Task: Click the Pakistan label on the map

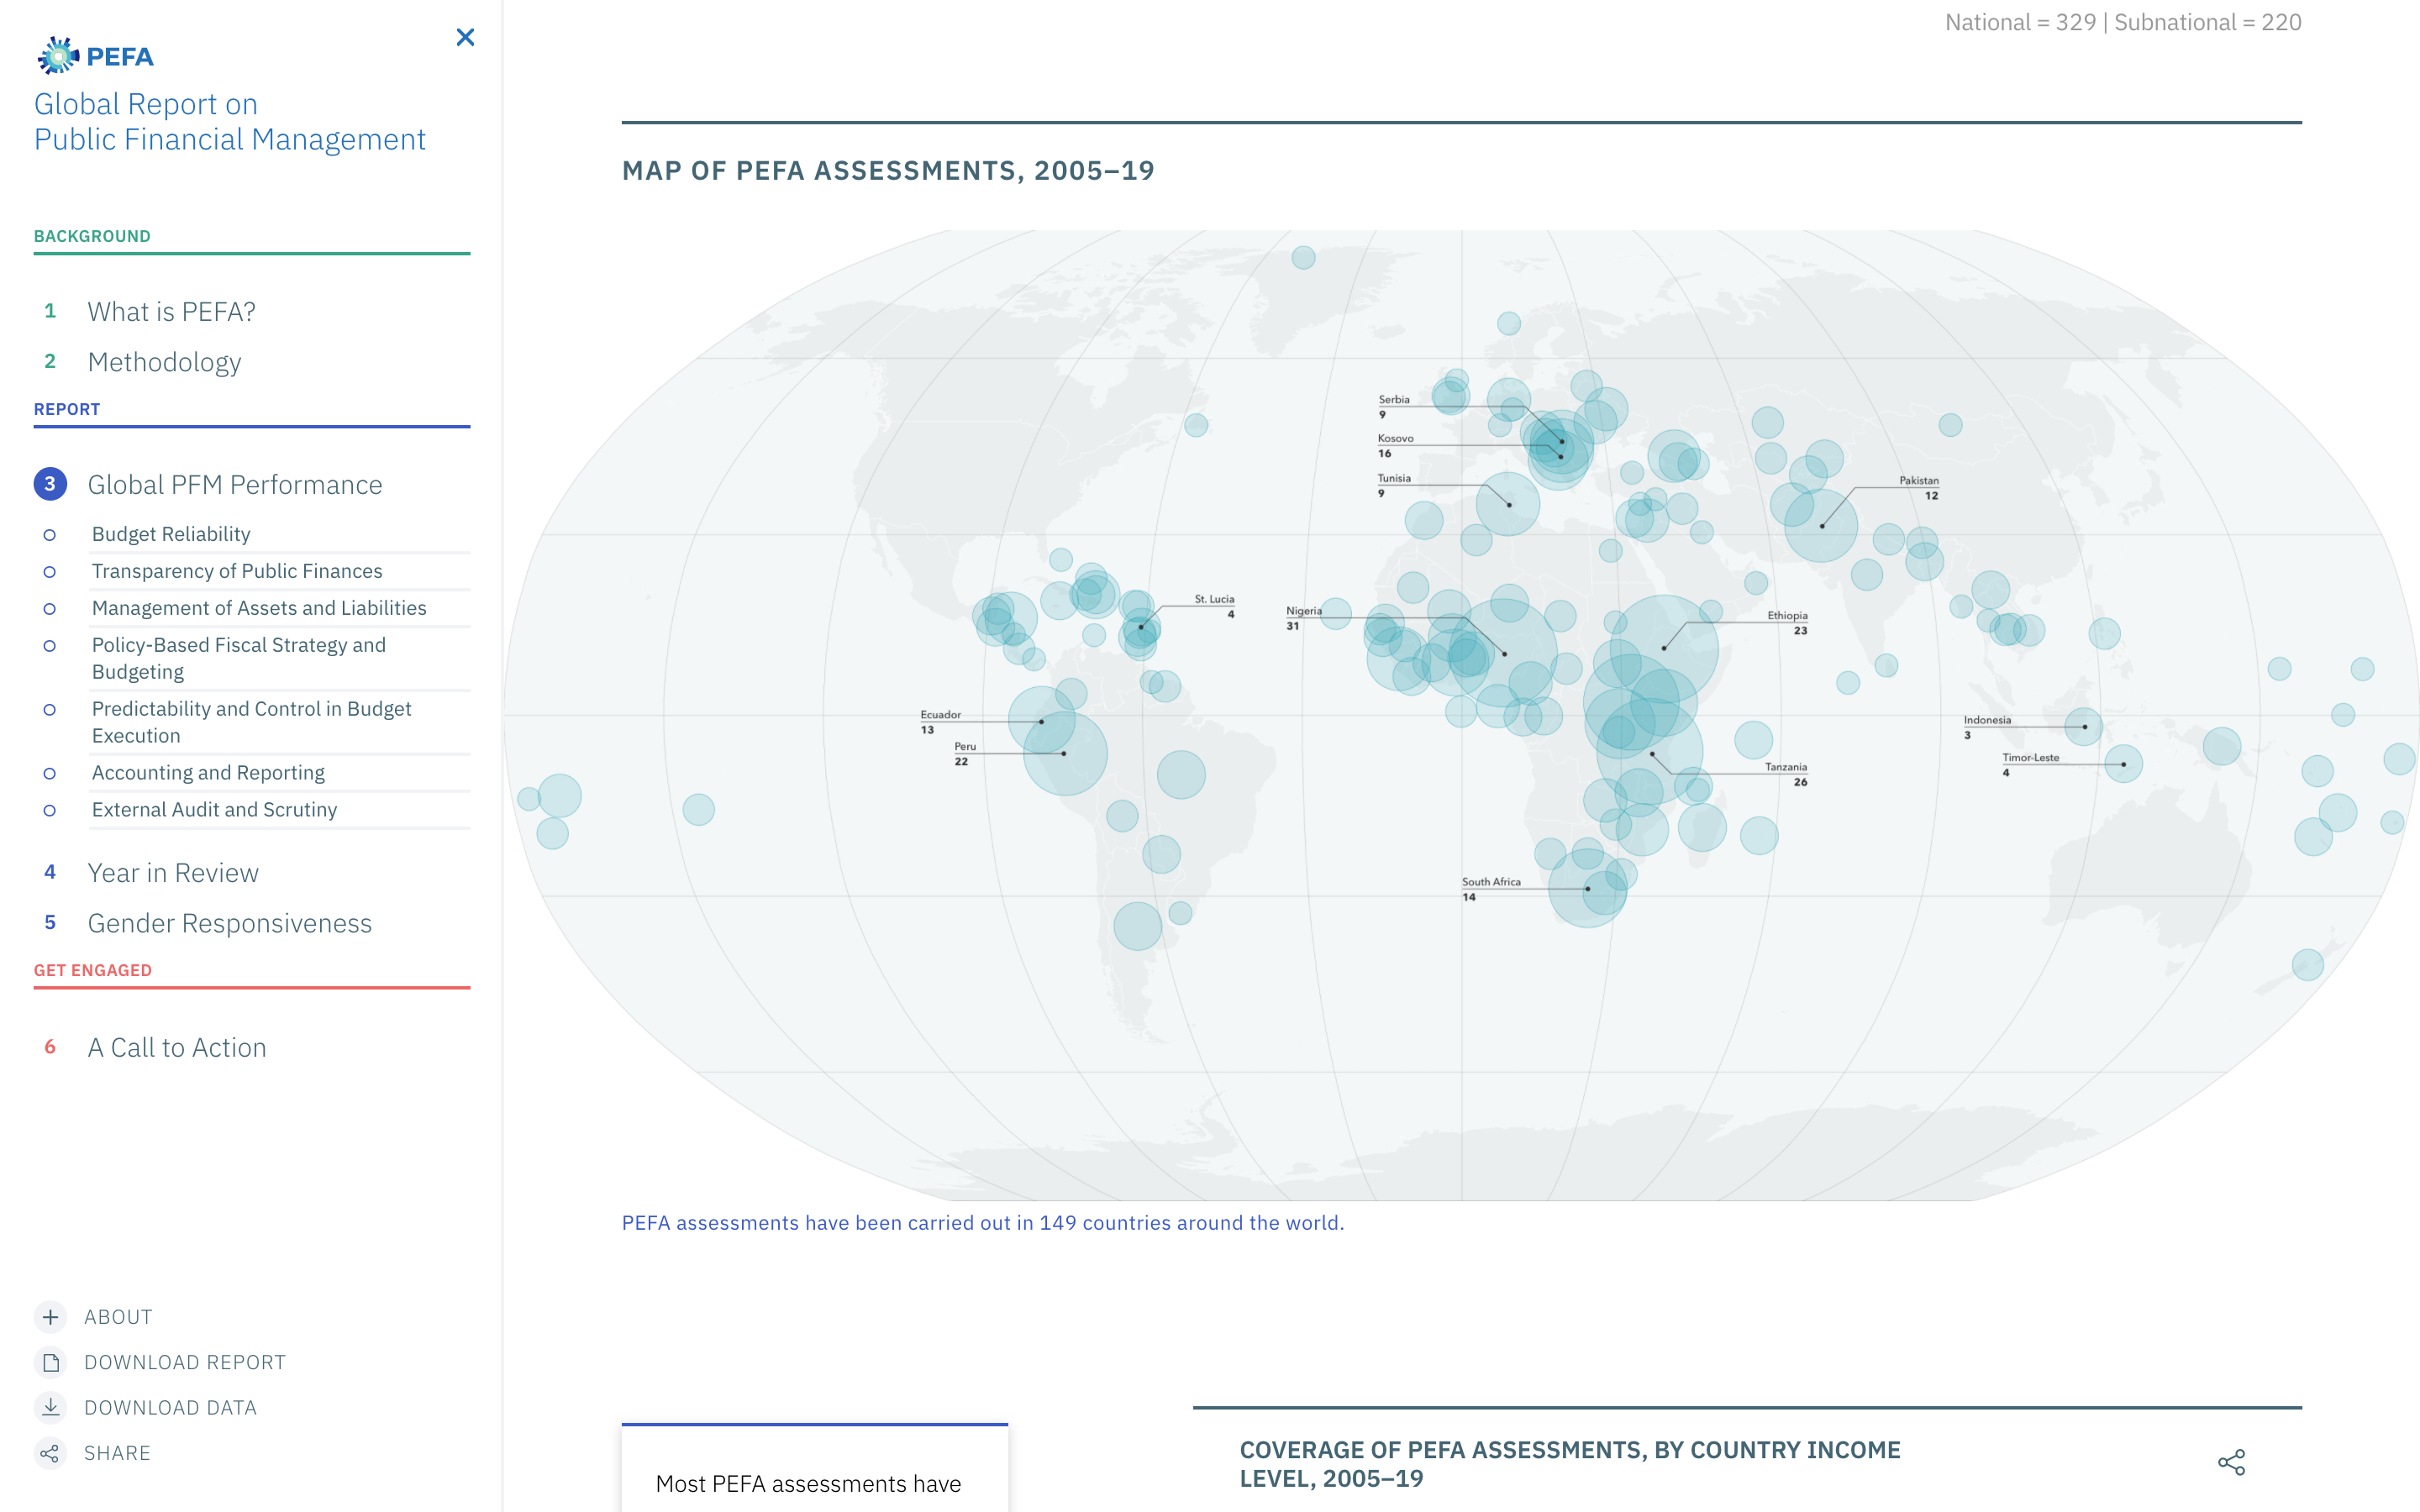Action: [x=1919, y=480]
